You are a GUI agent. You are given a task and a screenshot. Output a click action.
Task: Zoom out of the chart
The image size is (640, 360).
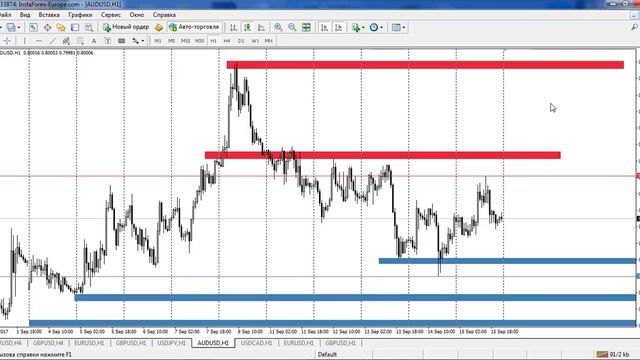click(292, 27)
